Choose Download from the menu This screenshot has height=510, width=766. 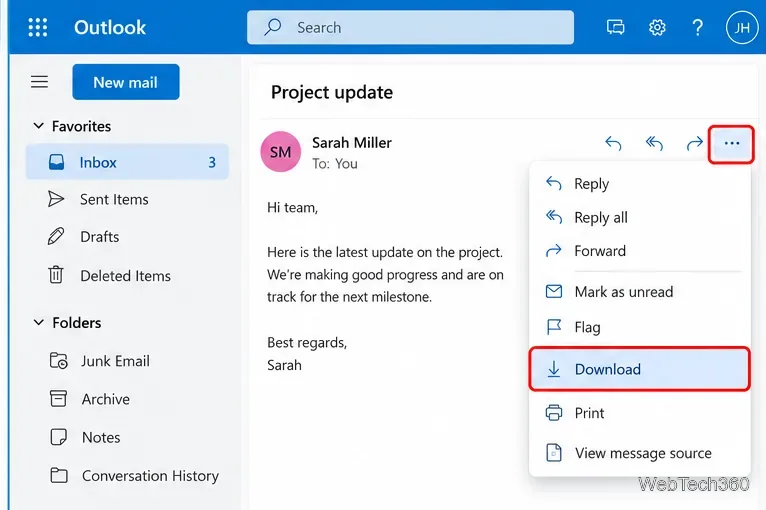pyautogui.click(x=639, y=369)
